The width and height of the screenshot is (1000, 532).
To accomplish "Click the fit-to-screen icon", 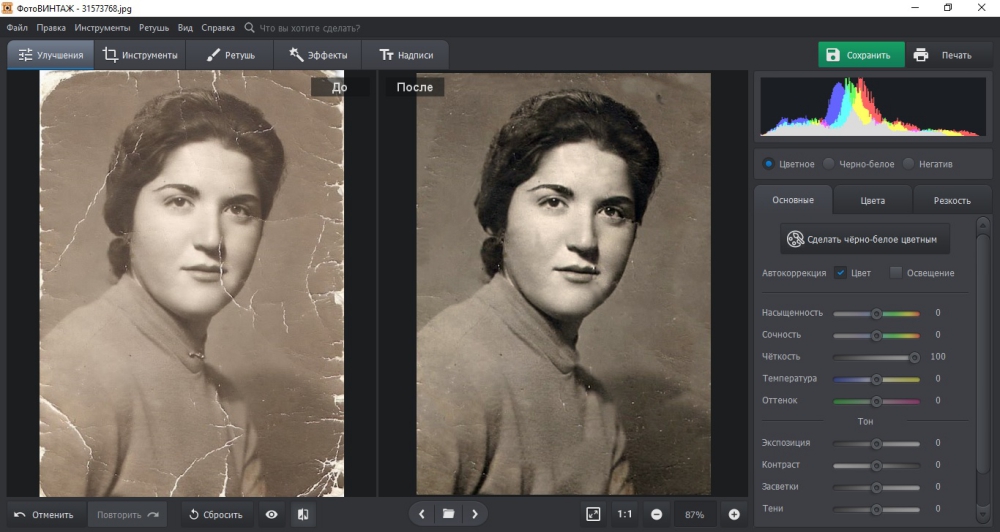I will pyautogui.click(x=593, y=514).
